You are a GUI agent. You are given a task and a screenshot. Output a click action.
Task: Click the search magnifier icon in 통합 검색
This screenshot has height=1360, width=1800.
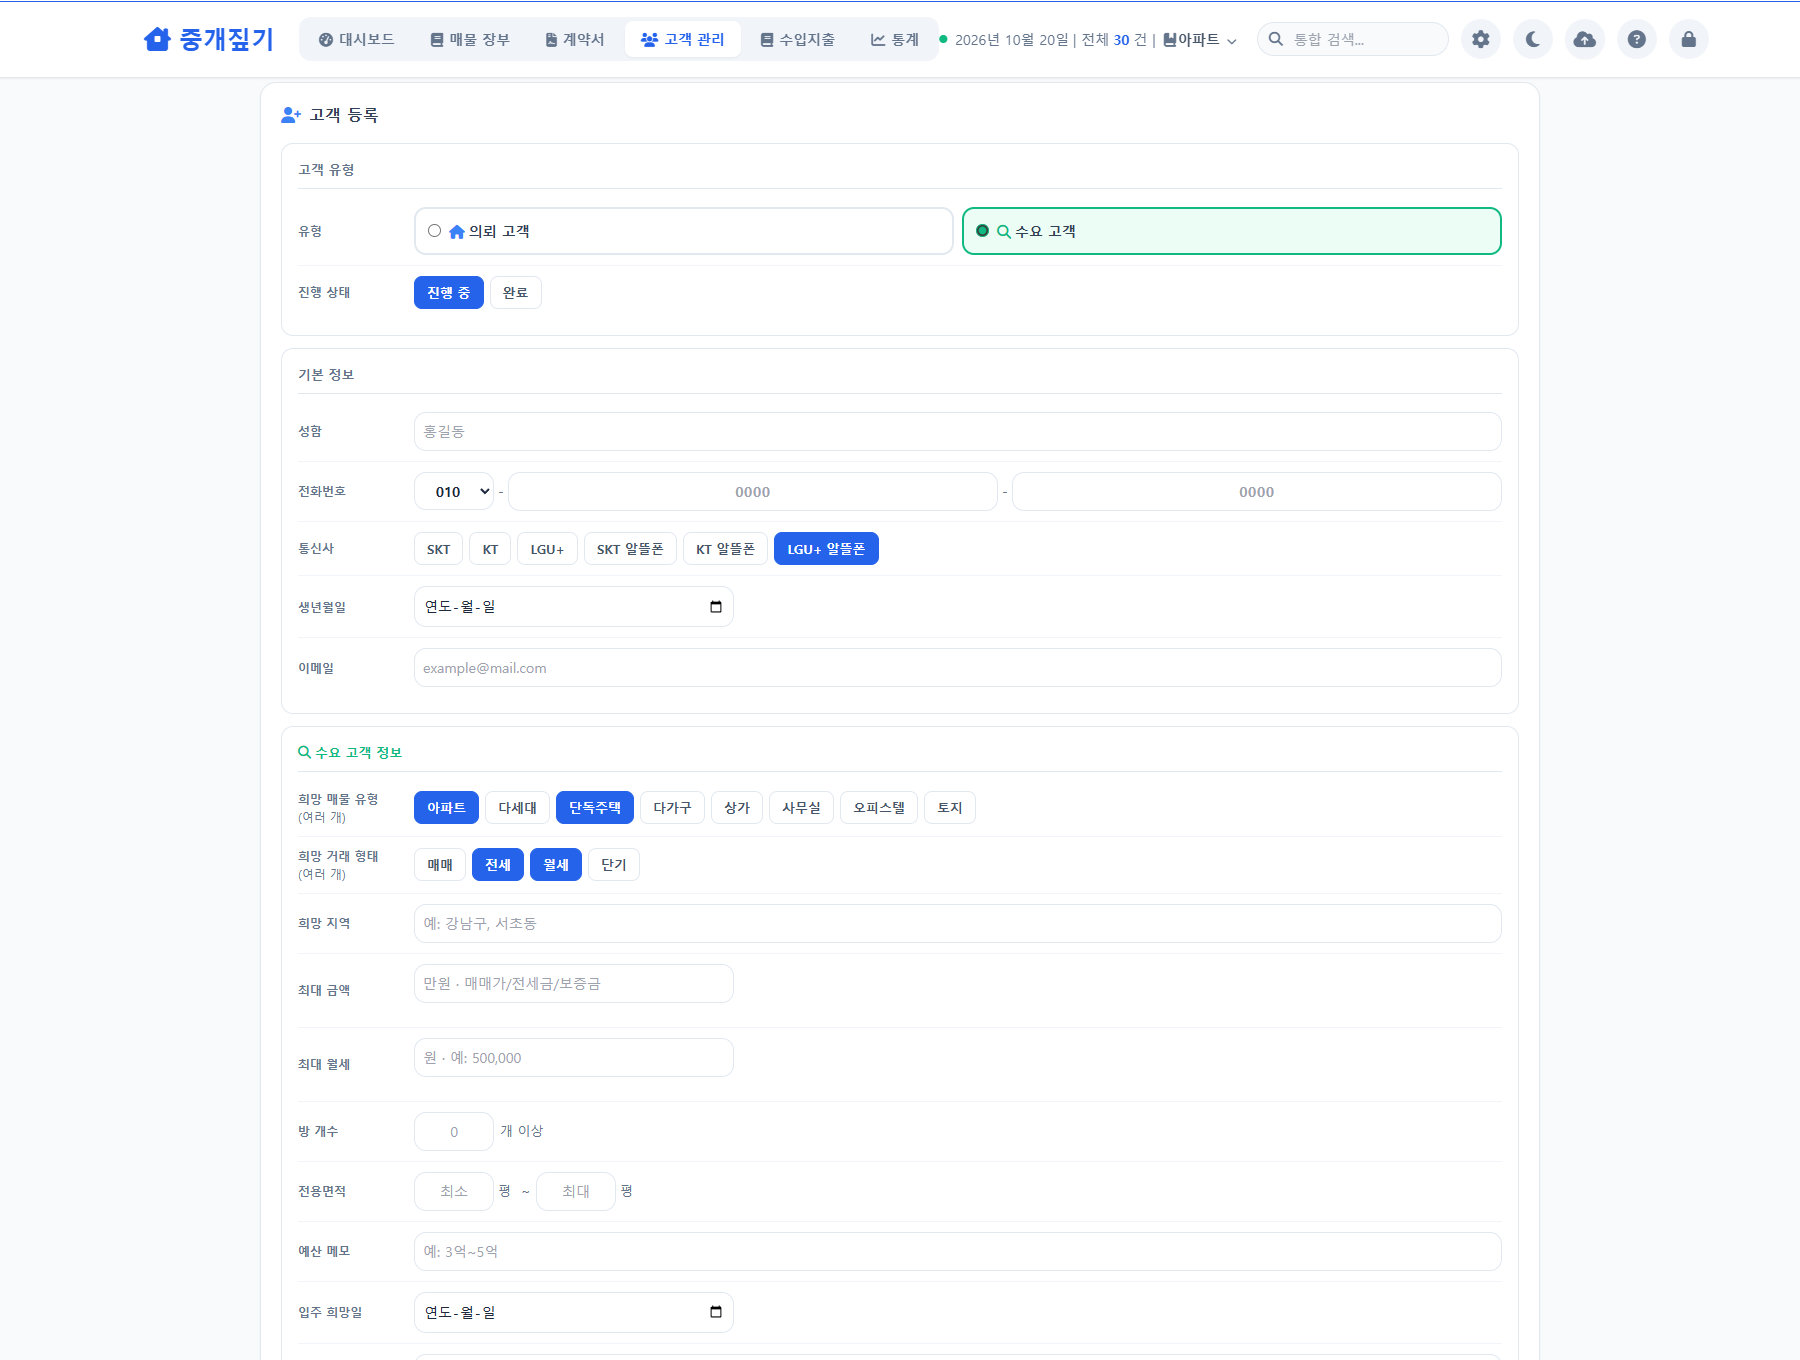click(1276, 39)
